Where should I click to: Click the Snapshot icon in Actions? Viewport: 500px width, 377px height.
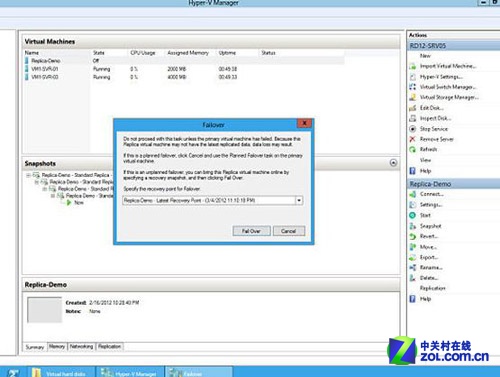click(413, 226)
